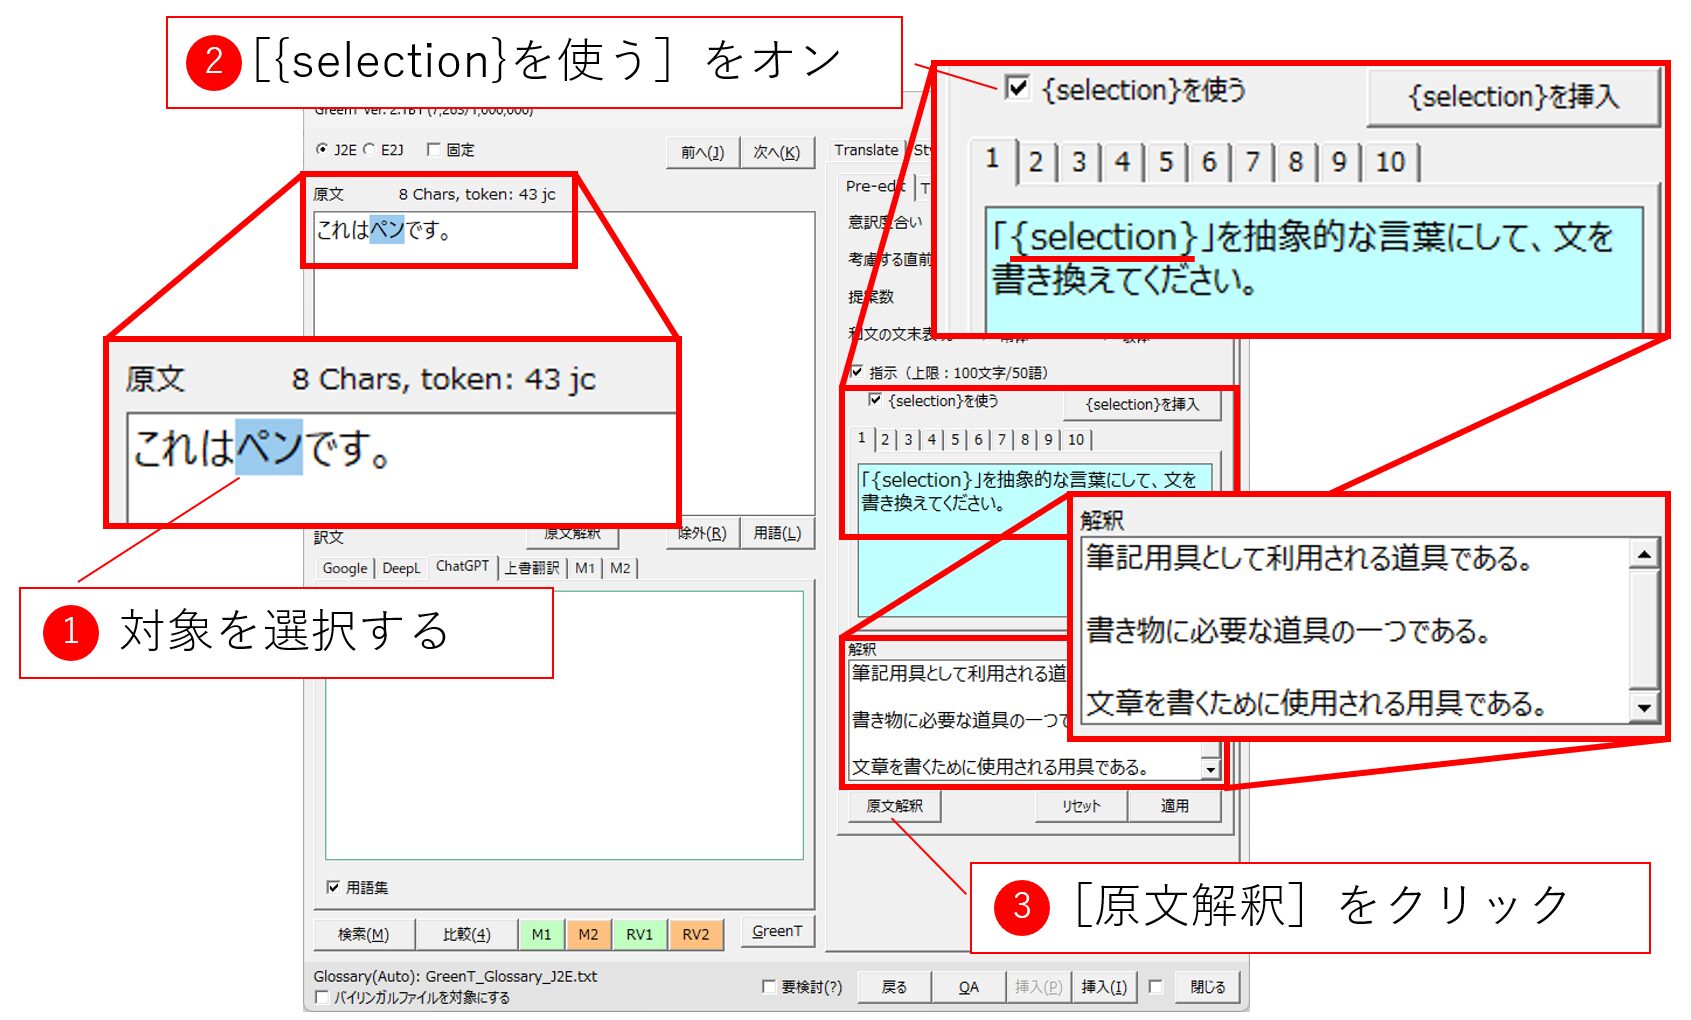Tick バイリンガルファイルを対象にする checkbox

click(322, 997)
